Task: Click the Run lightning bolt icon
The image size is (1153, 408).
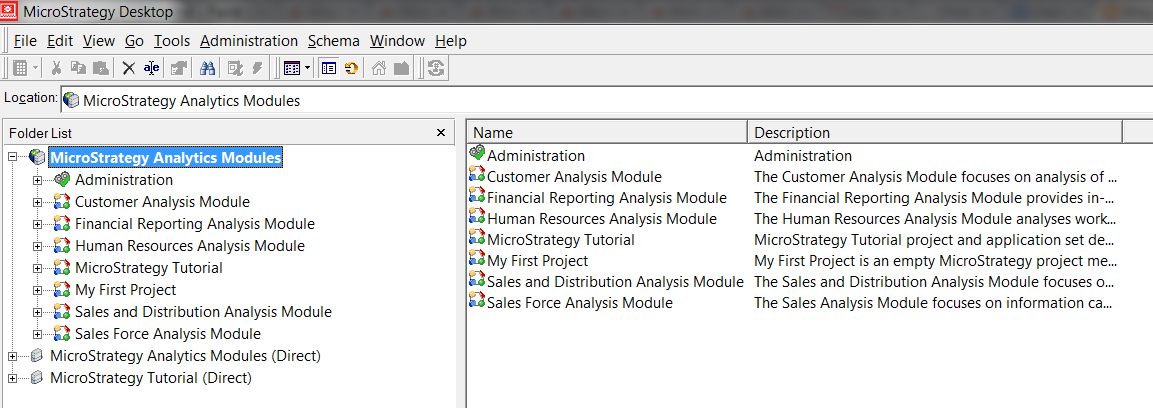Action: tap(257, 68)
